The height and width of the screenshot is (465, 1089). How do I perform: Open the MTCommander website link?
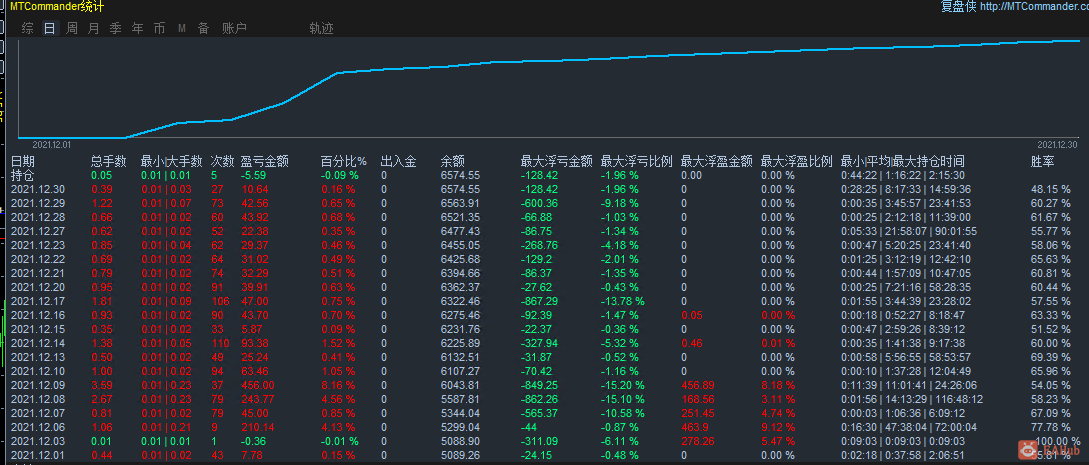1034,7
